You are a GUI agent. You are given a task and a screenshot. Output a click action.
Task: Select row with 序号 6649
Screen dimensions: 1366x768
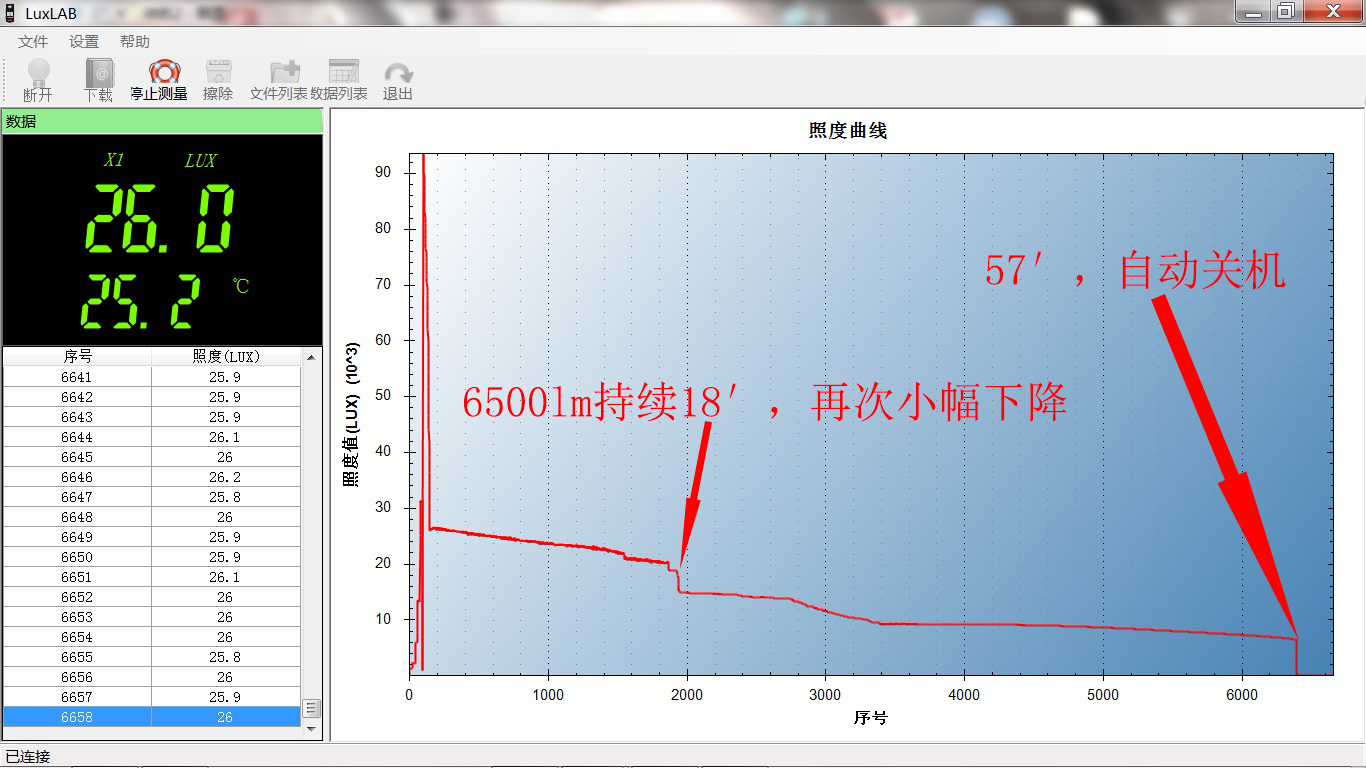(151, 537)
